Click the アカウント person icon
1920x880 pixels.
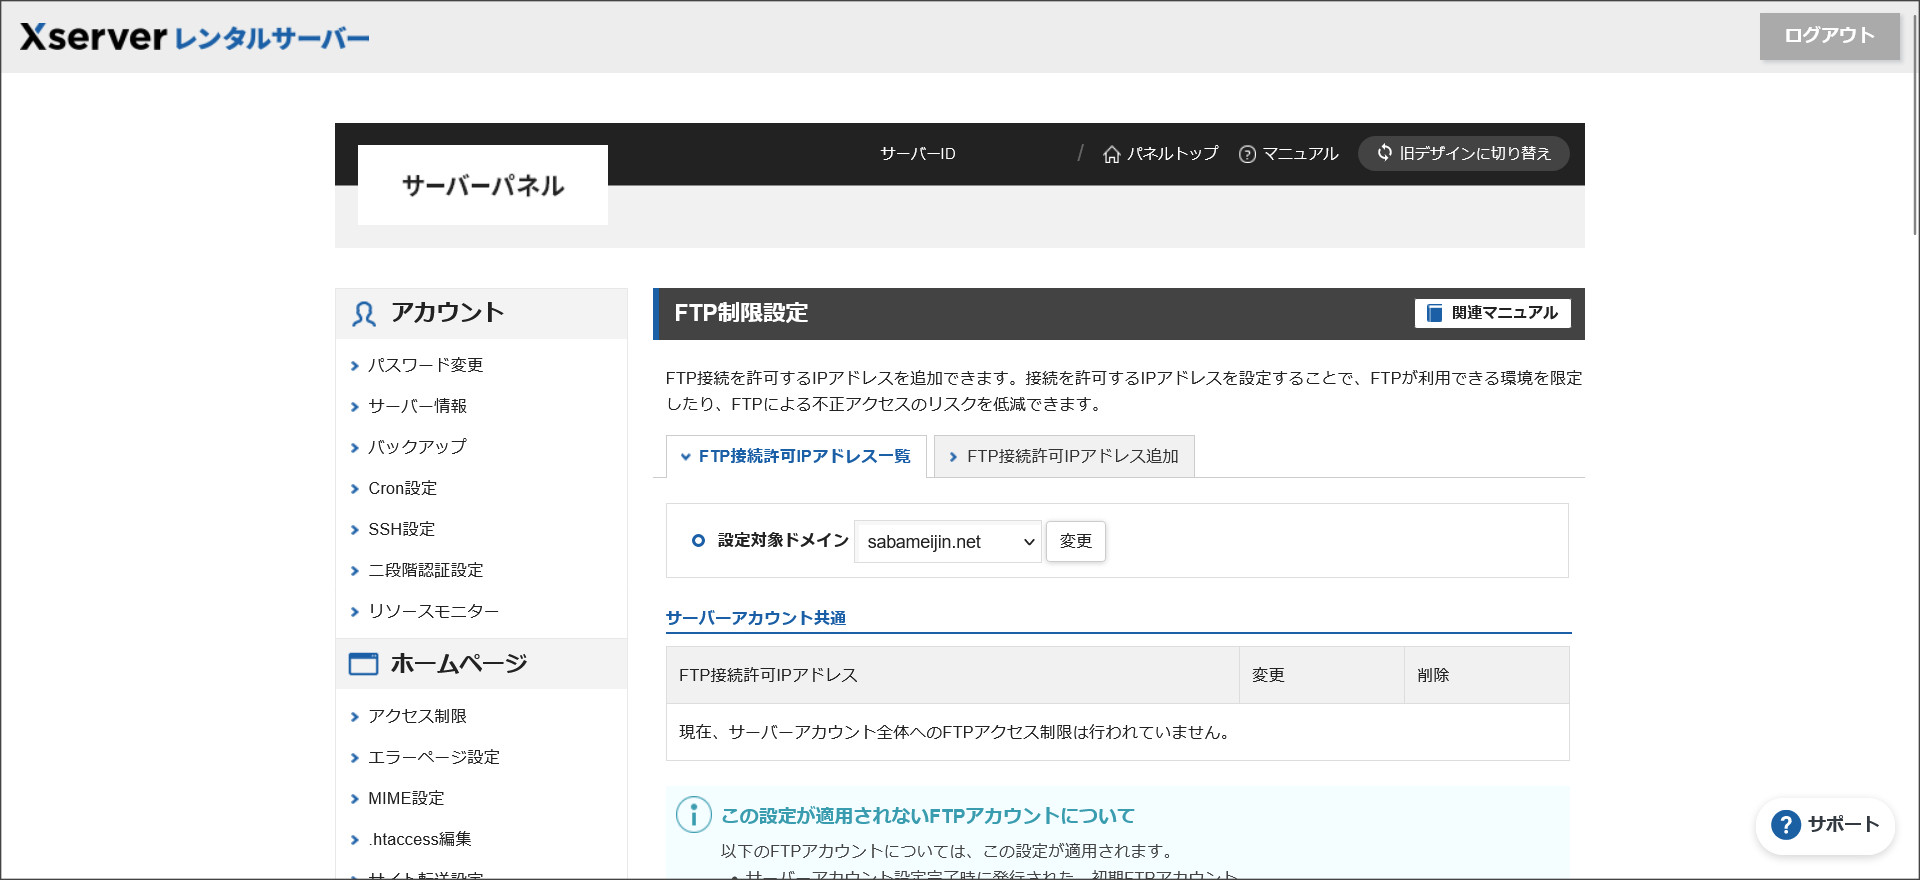click(364, 314)
